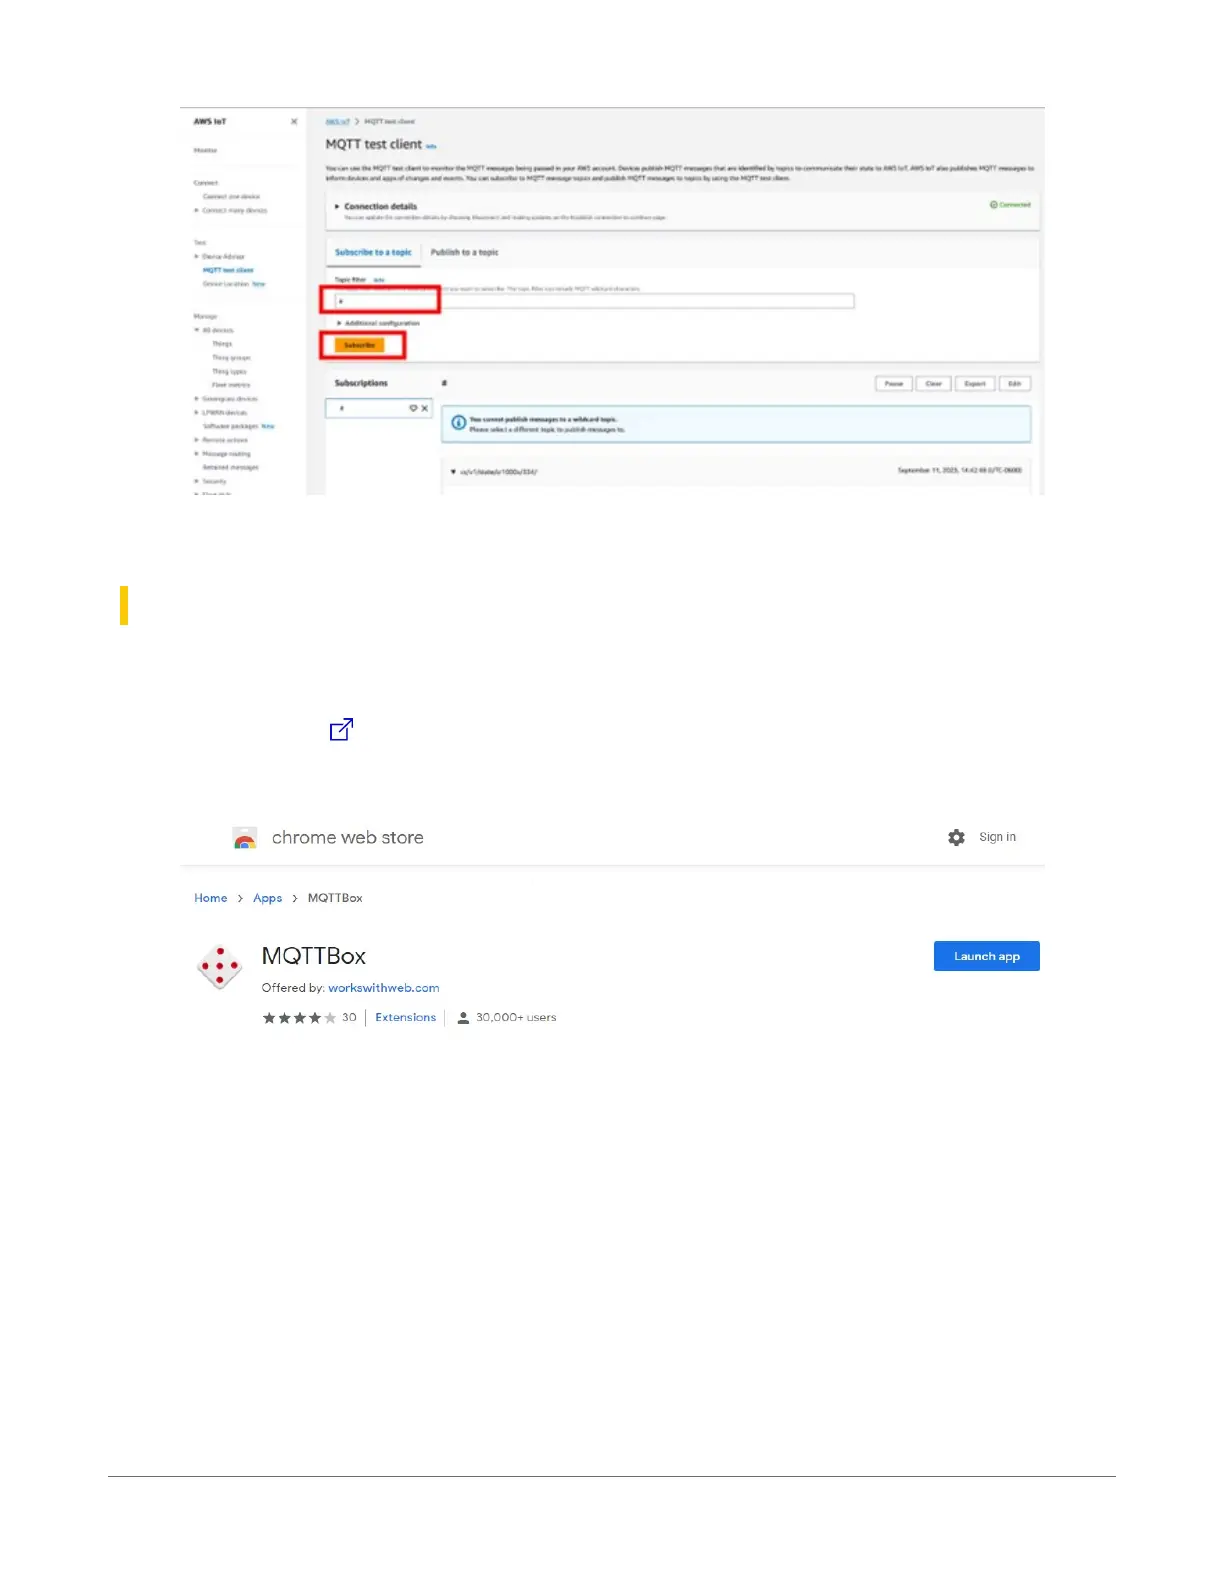Click the Extensions category link
Image resolution: width=1224 pixels, height=1584 pixels.
(x=406, y=1018)
